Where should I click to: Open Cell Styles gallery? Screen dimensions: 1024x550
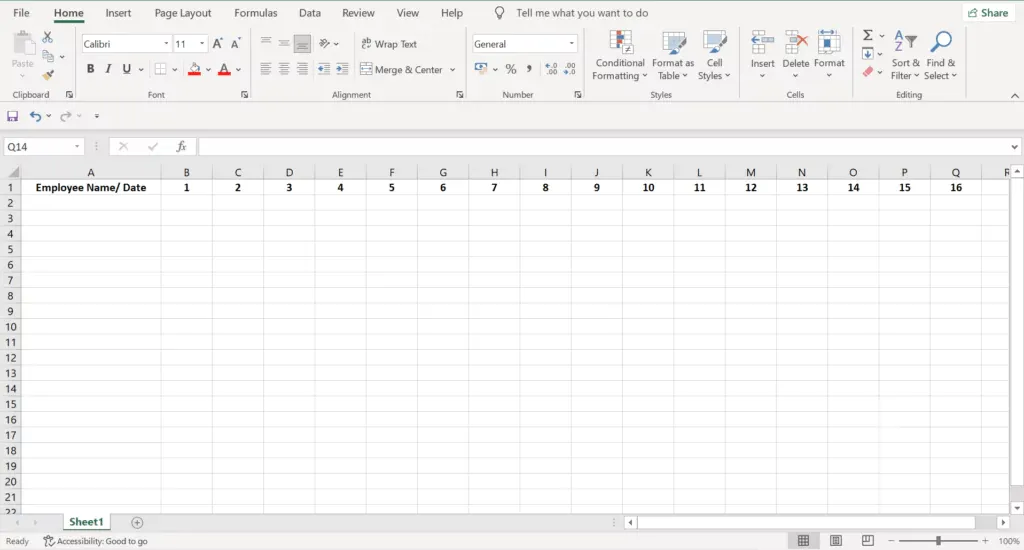point(714,56)
